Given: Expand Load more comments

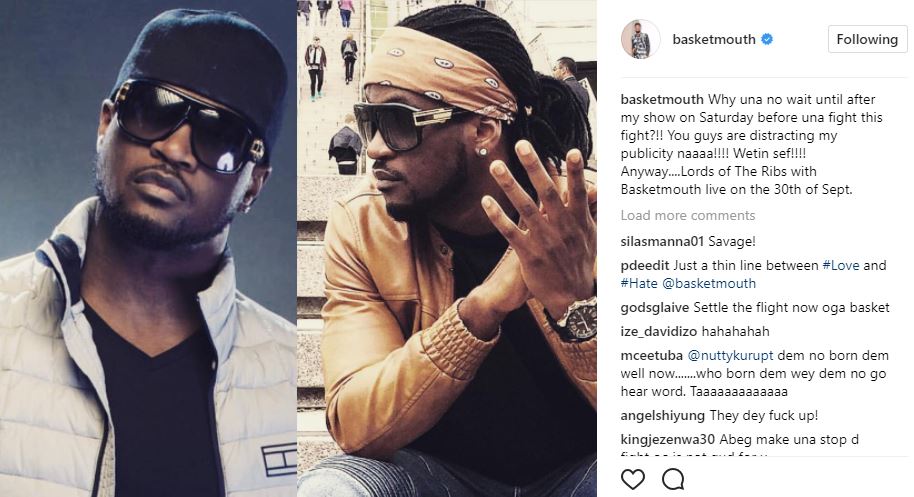Looking at the screenshot, I should (x=688, y=215).
